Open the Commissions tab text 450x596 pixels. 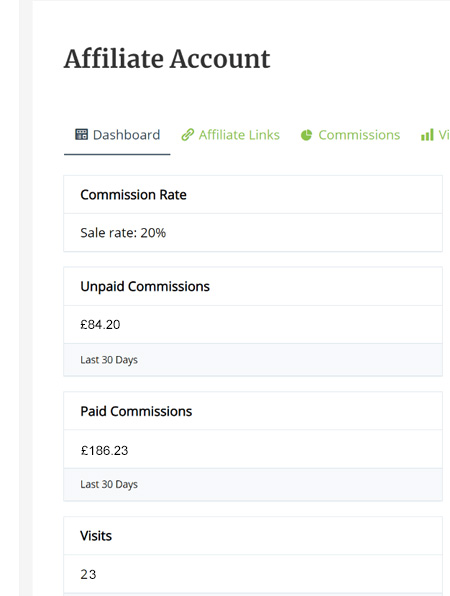coord(359,135)
